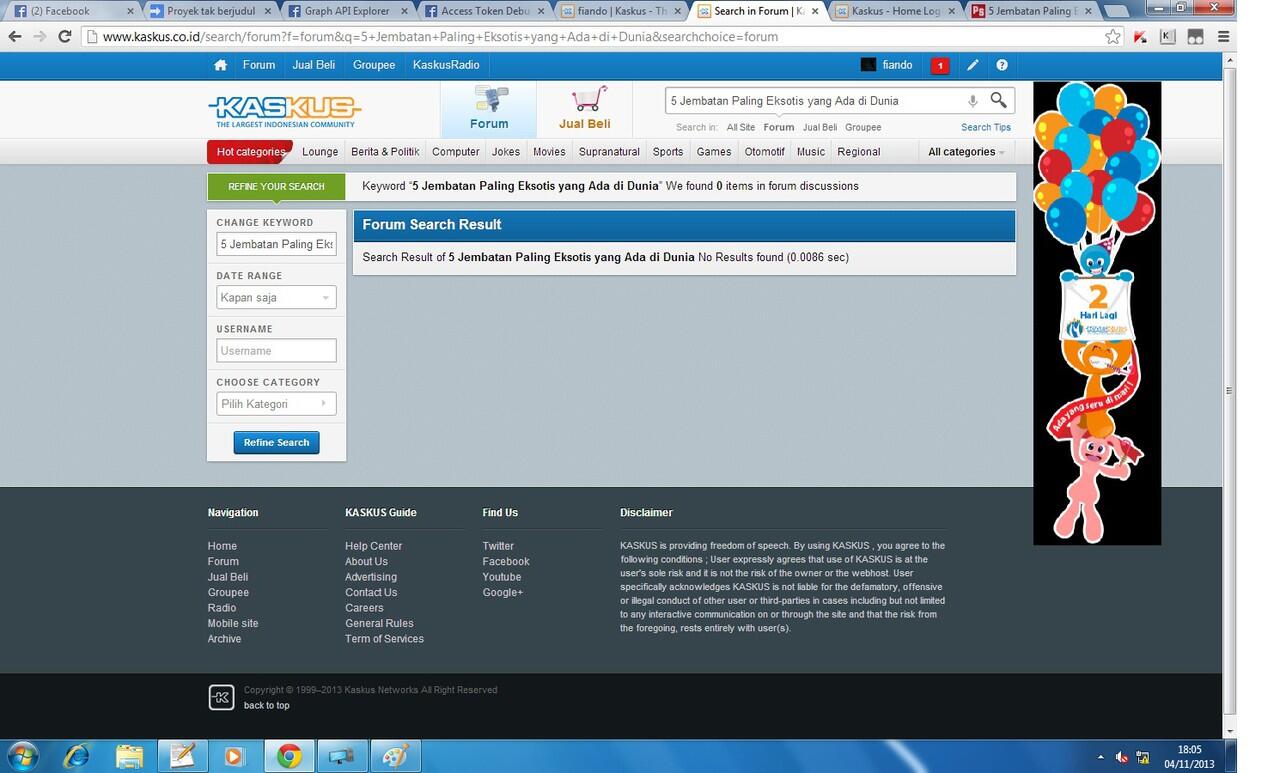1280x773 pixels.
Task: Open Berita & Politik category
Action: click(385, 152)
